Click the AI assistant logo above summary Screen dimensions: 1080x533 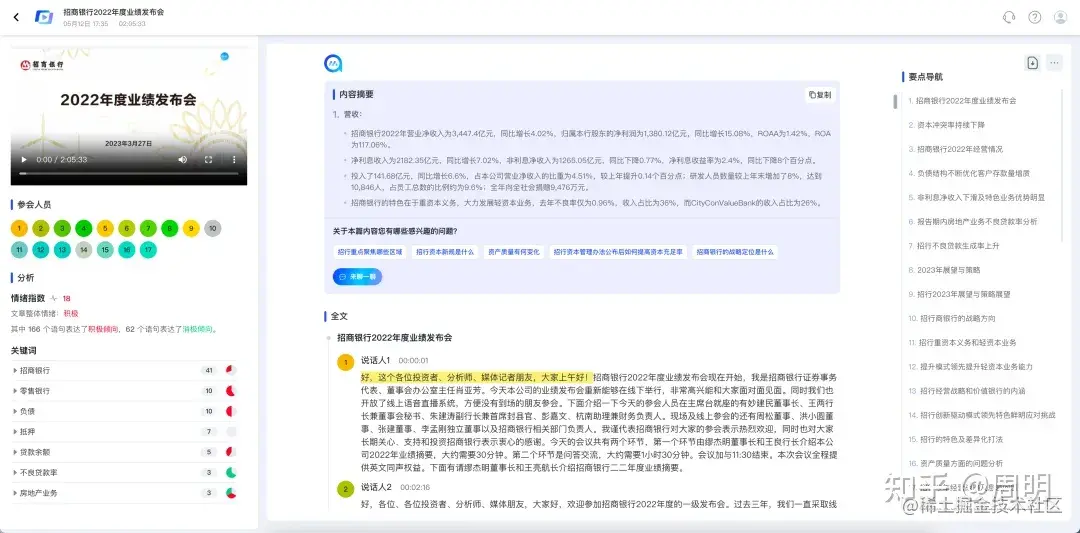pyautogui.click(x=333, y=64)
